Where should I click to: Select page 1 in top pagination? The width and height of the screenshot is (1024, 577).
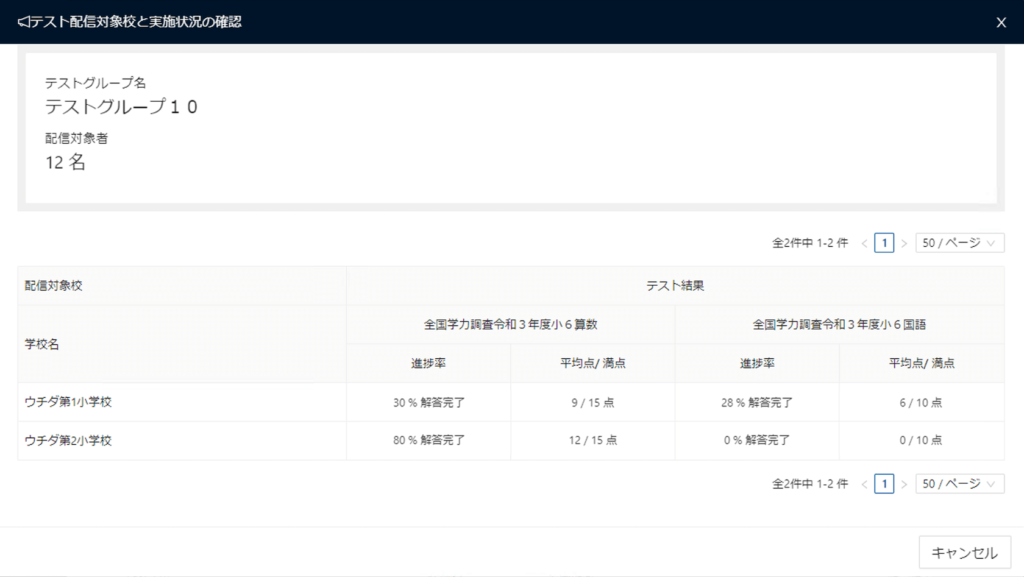coord(884,243)
